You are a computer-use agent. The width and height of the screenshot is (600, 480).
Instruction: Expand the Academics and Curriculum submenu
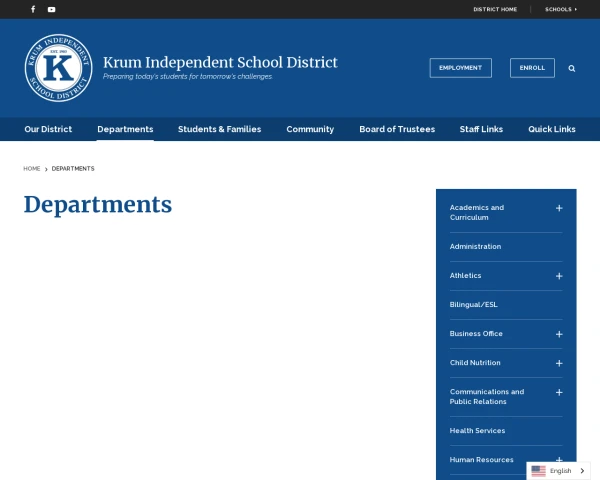click(559, 208)
